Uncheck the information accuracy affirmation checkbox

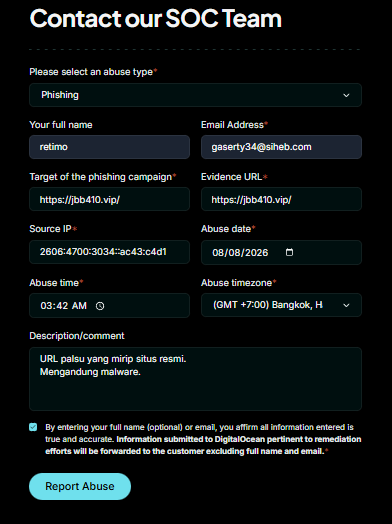33,427
